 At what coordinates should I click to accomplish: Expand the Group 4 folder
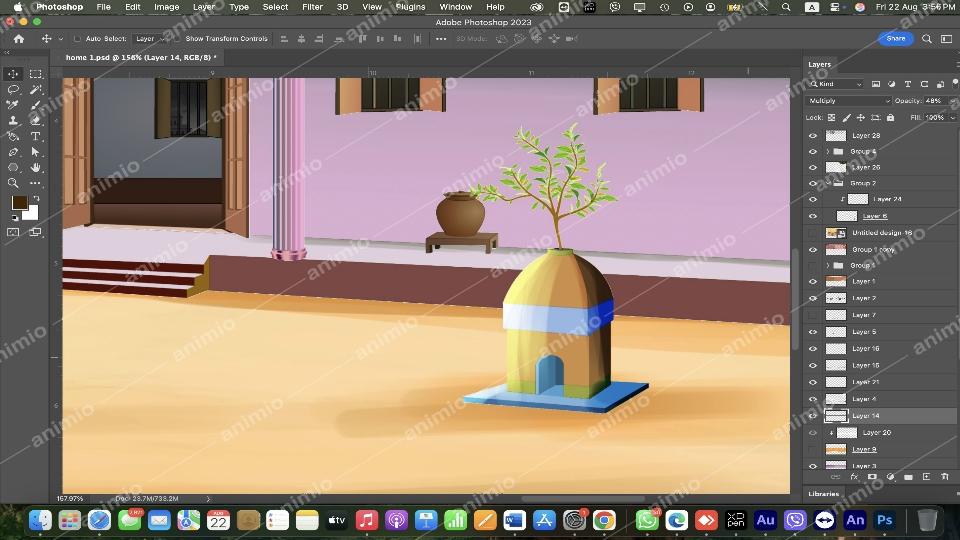(827, 152)
